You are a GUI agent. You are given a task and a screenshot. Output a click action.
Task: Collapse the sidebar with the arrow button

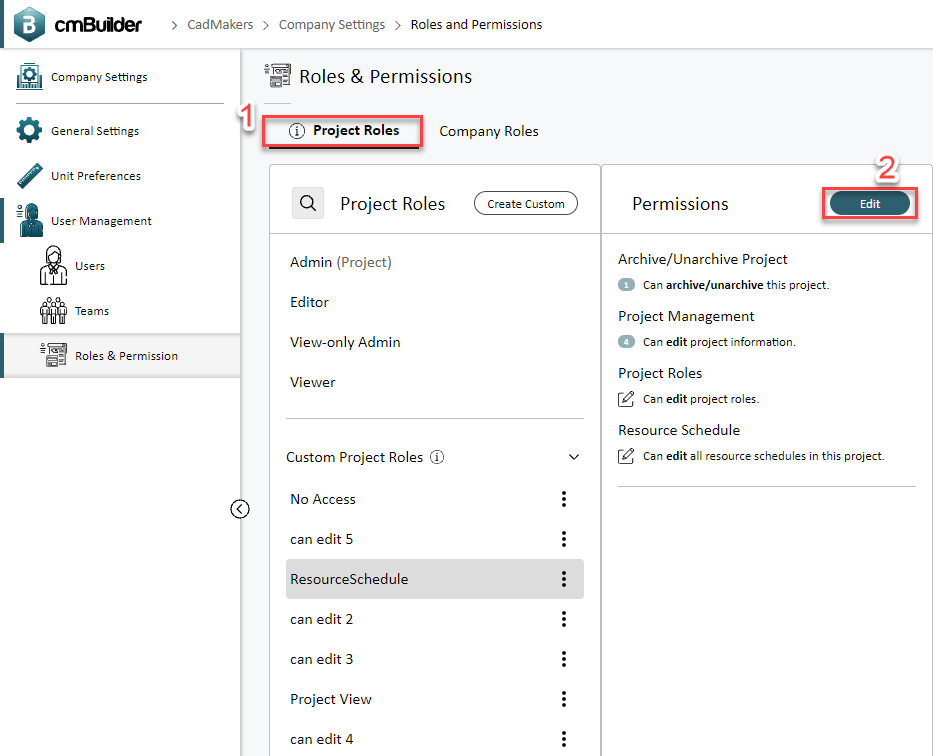point(240,509)
